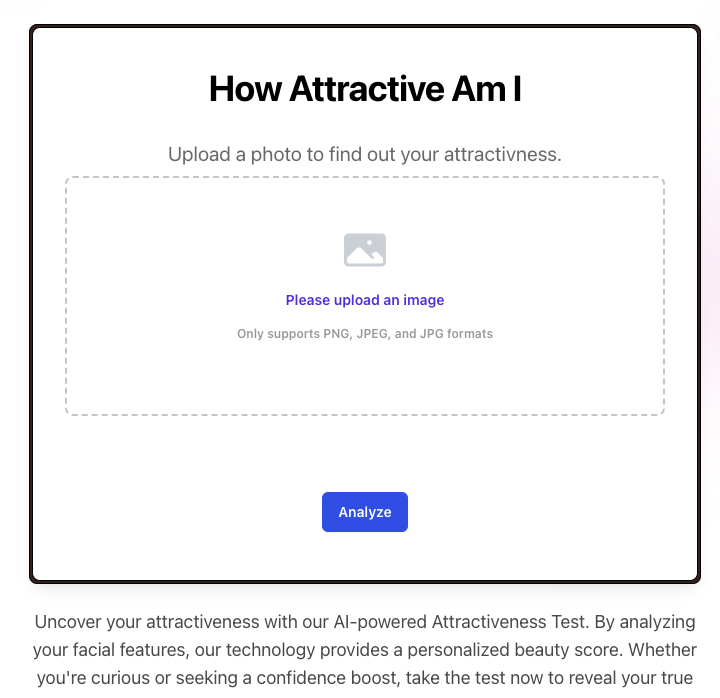720x698 pixels.
Task: Click the "Upload a photo" subtitle line
Action: (365, 155)
